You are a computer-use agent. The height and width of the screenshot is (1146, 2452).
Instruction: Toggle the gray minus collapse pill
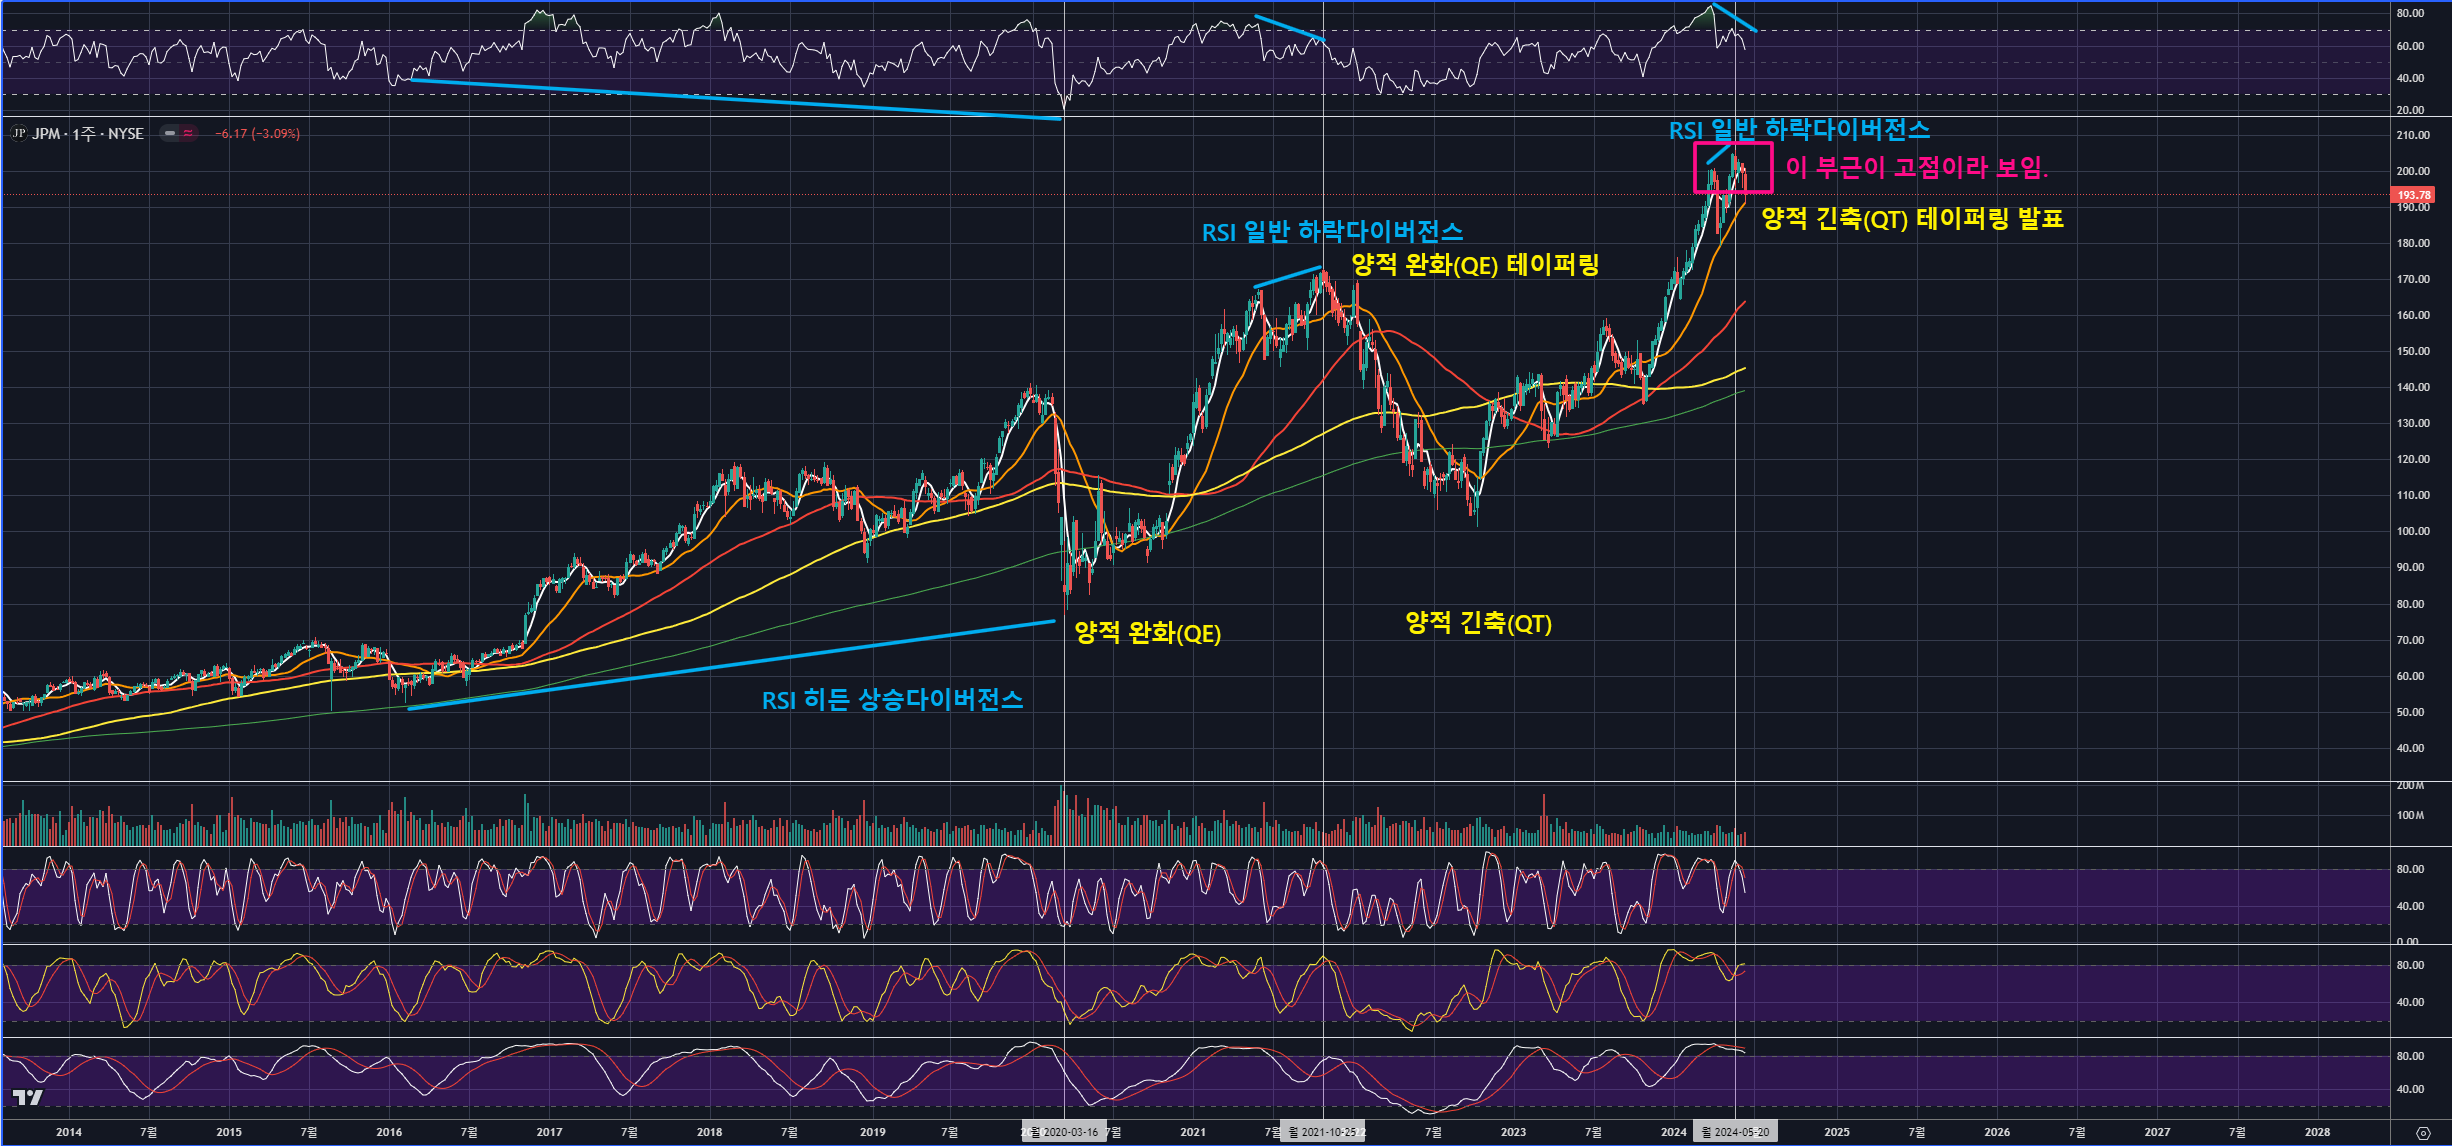(170, 133)
